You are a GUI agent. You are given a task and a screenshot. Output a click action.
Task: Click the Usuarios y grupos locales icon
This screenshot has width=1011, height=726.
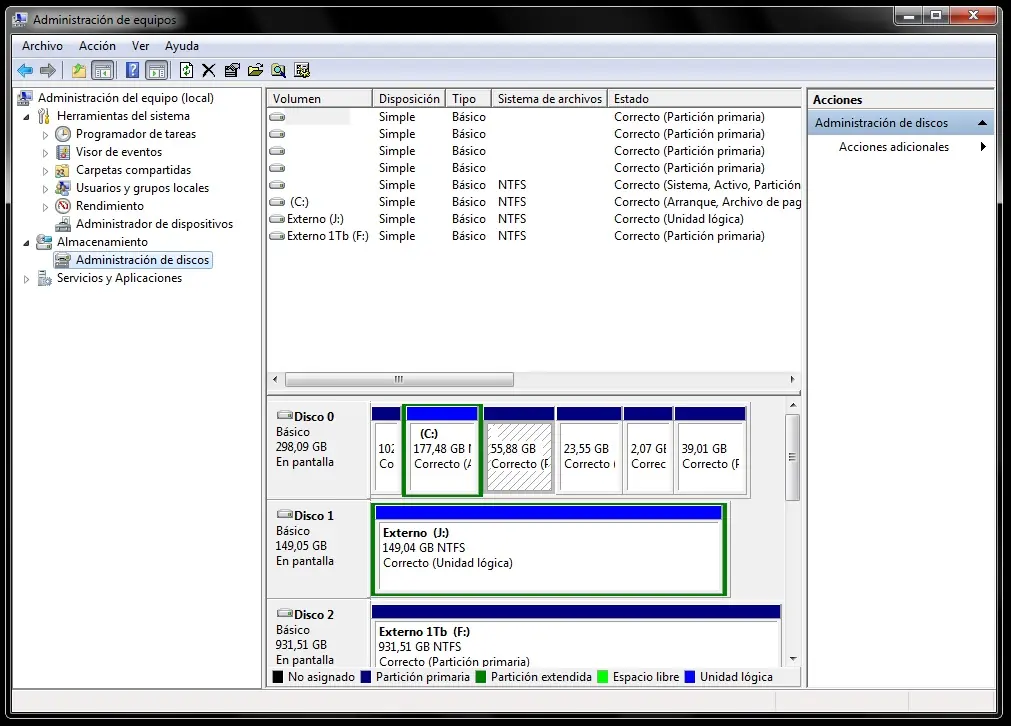tap(63, 188)
